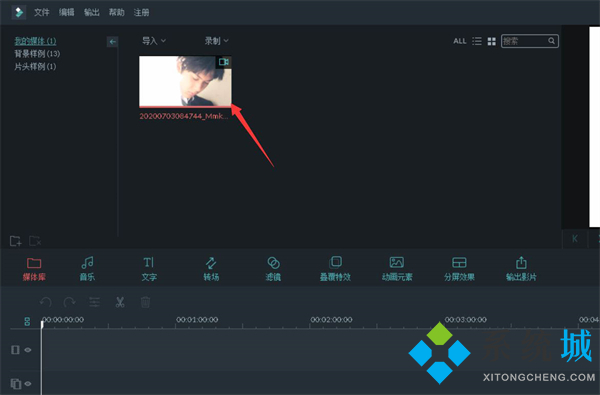Screen dimensions: 600x395
Task: Click the 搜索 search field
Action: point(530,41)
